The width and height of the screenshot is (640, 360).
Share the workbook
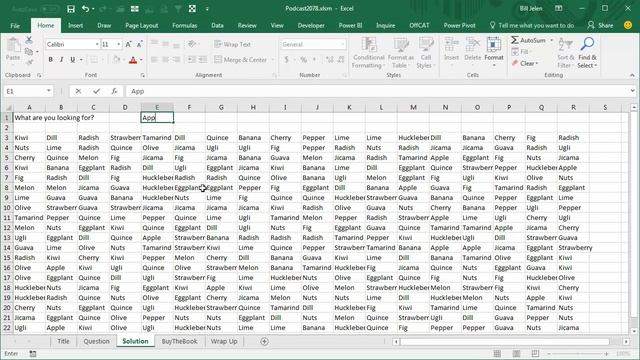[600, 25]
